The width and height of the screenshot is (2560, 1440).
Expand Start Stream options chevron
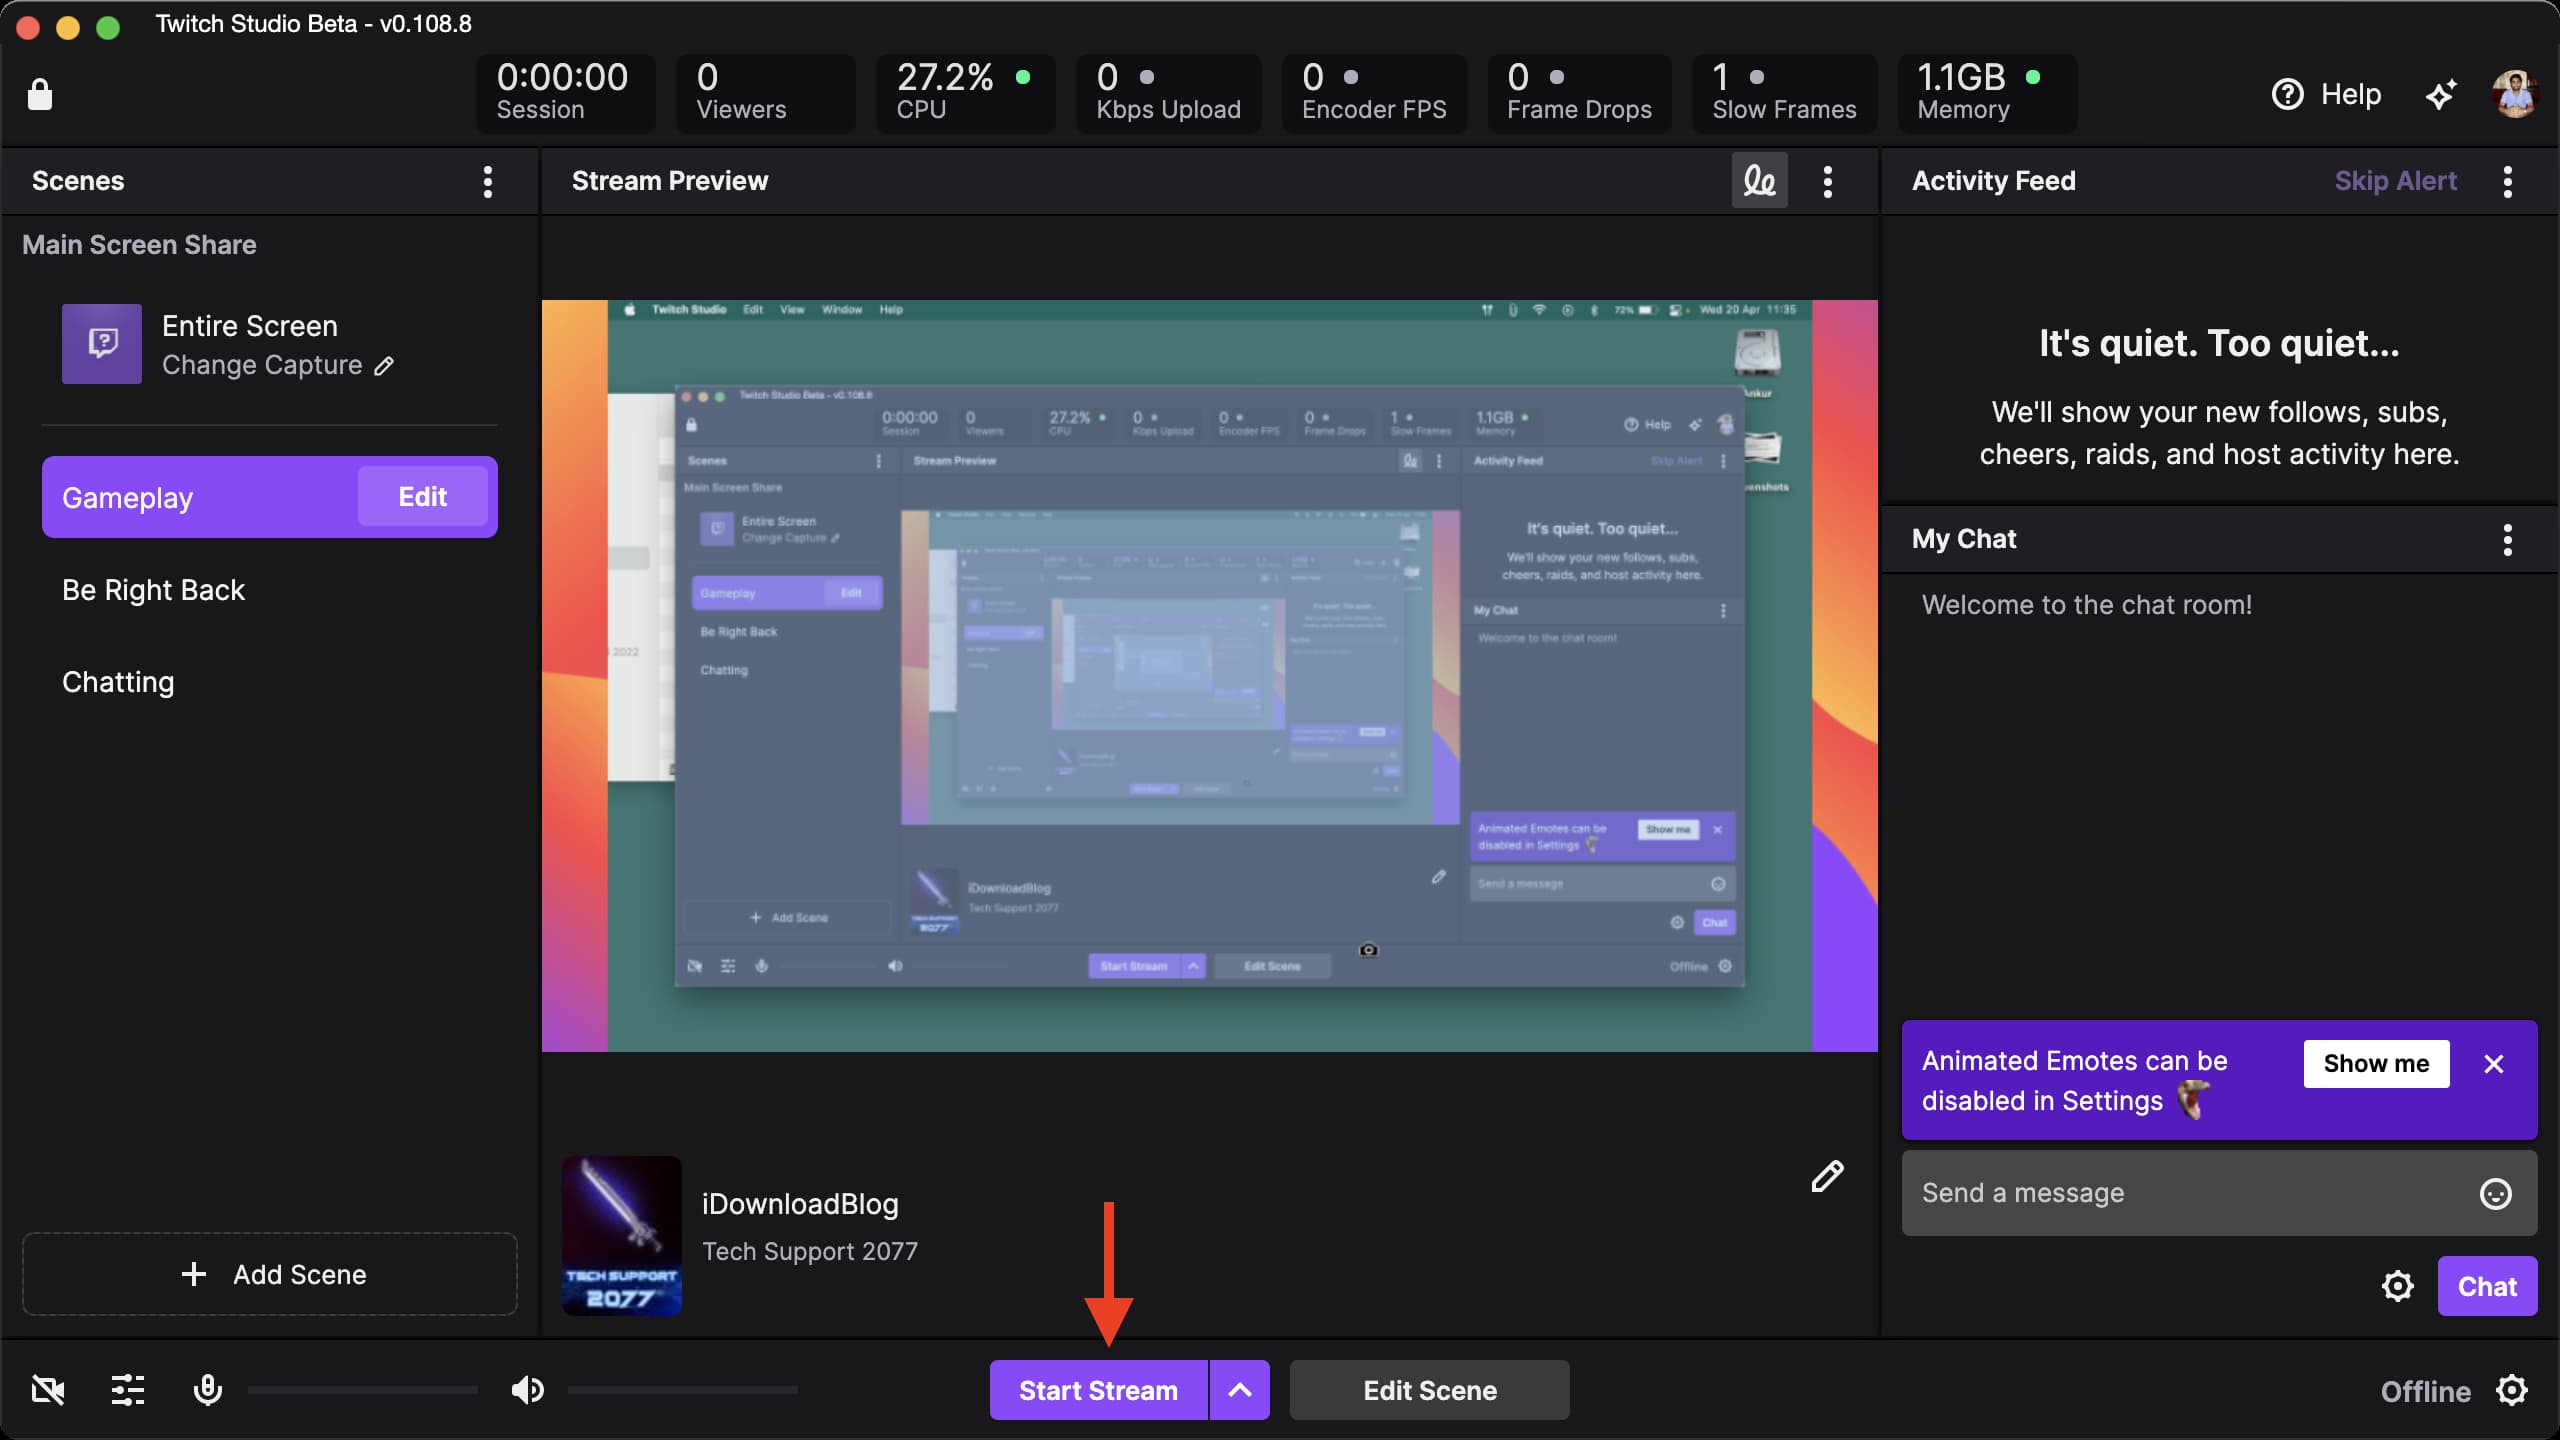[x=1240, y=1390]
